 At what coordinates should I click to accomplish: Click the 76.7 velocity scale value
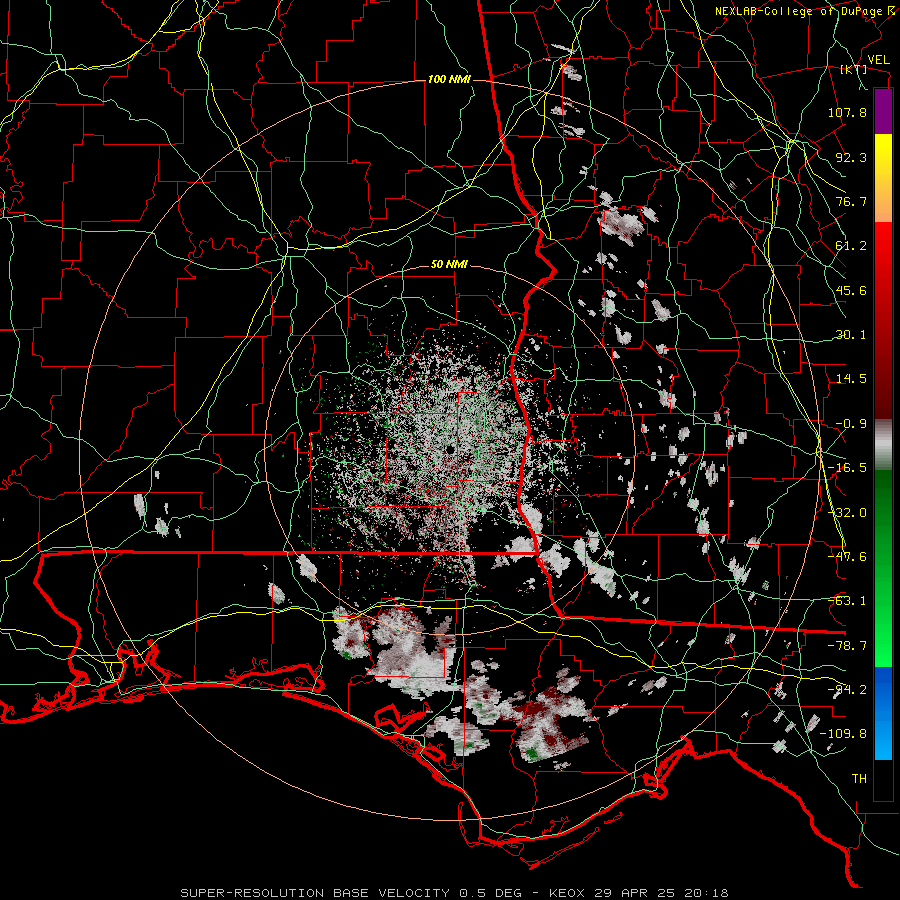click(x=851, y=201)
